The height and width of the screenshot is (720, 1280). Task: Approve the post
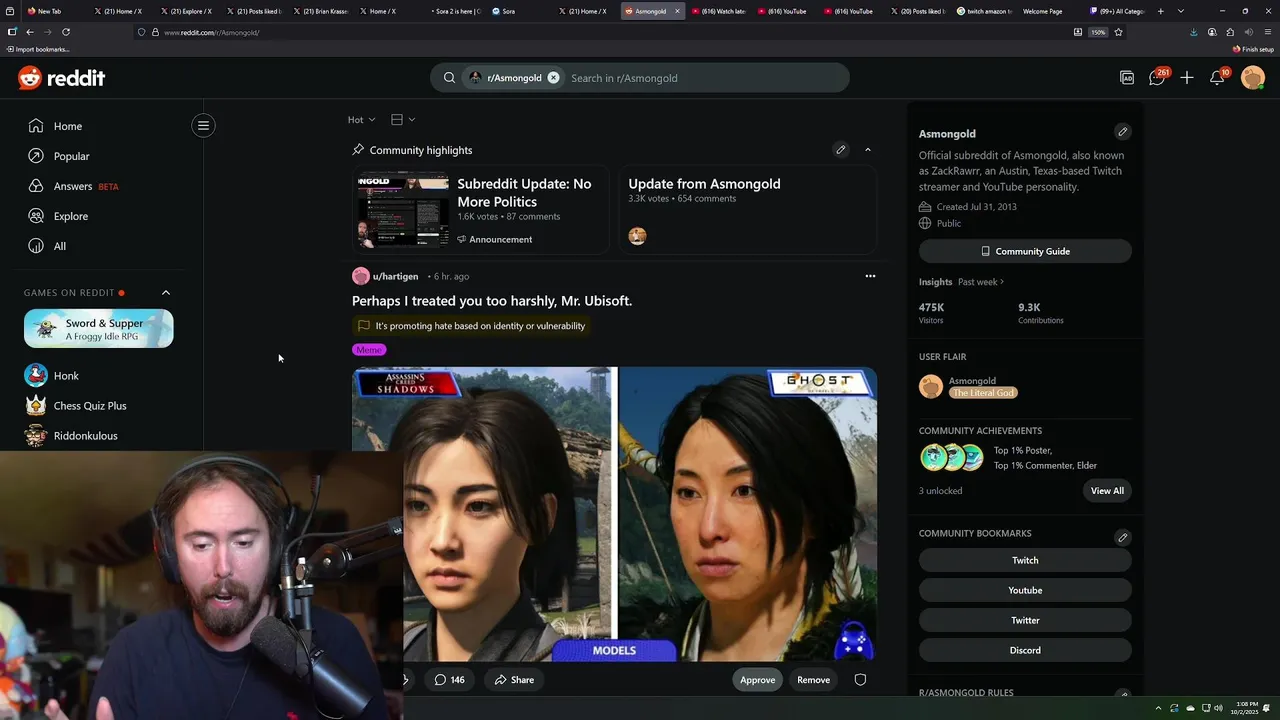pyautogui.click(x=757, y=680)
